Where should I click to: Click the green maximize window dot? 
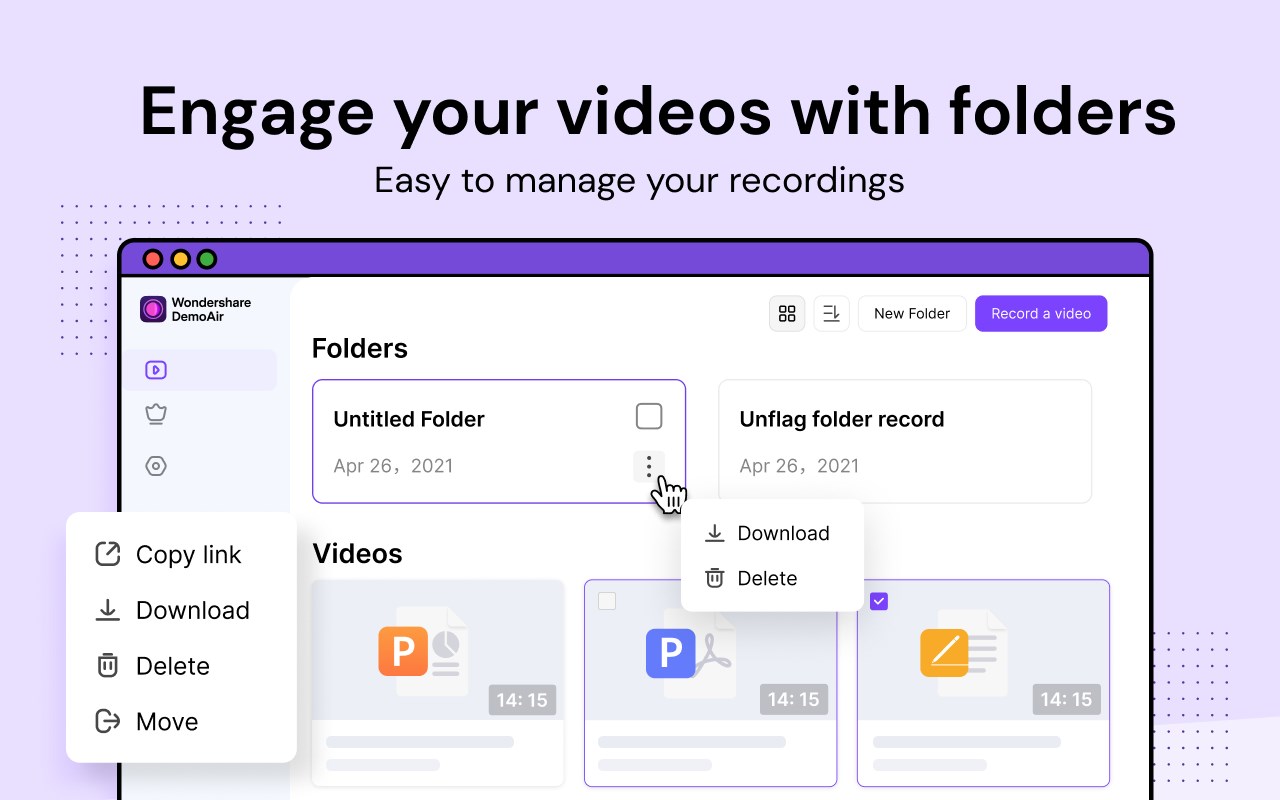tap(207, 259)
